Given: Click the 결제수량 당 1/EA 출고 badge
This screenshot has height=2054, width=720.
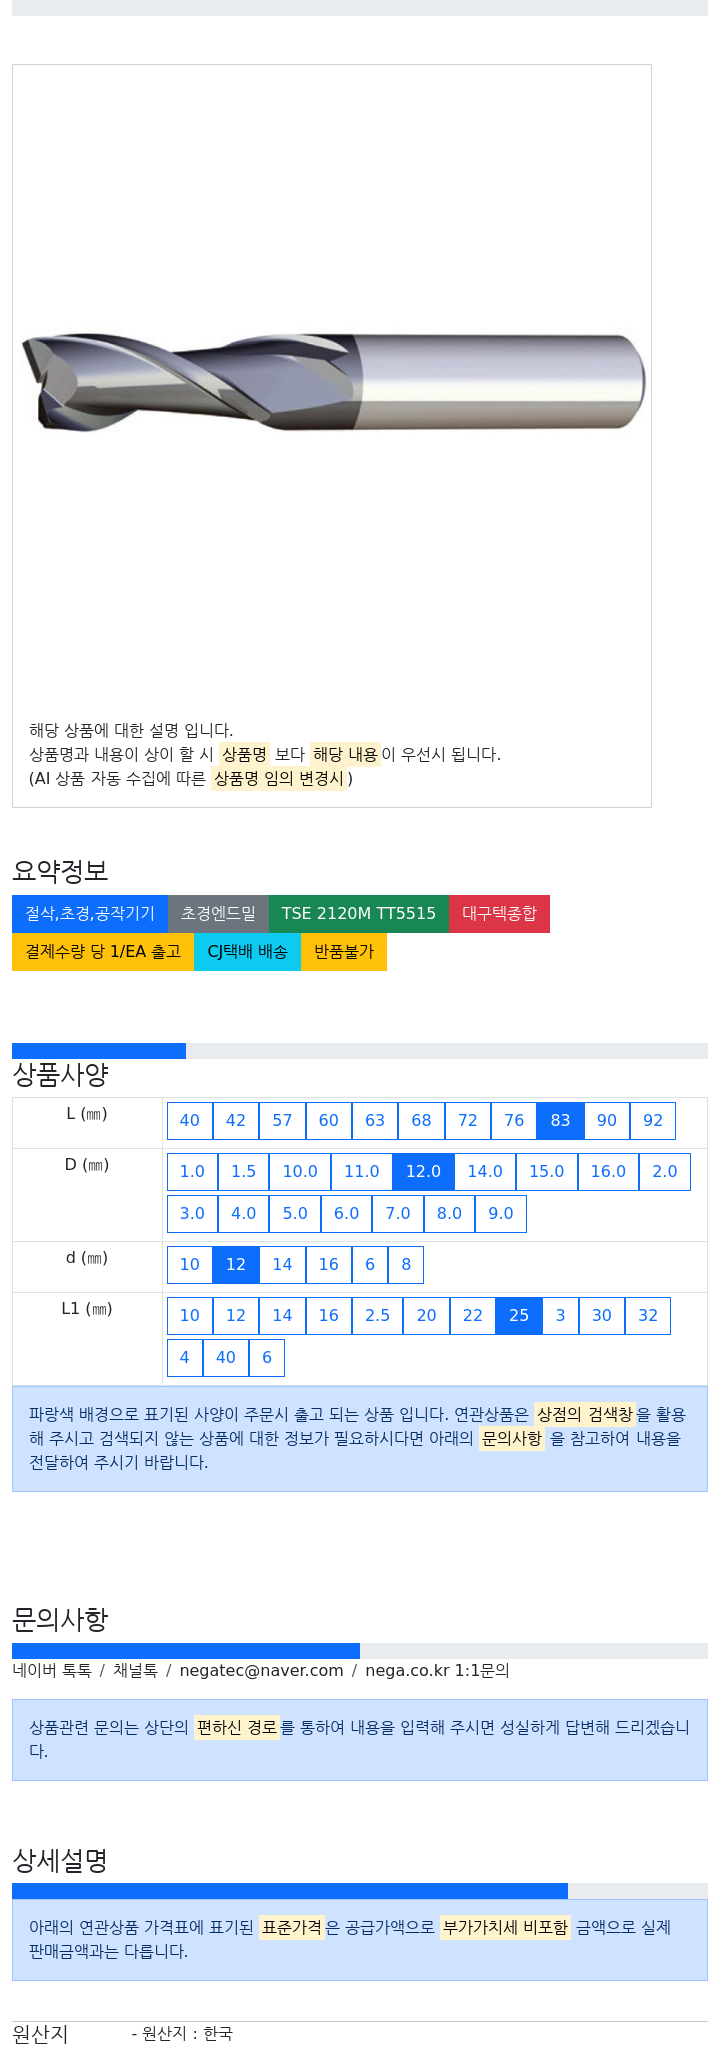Looking at the screenshot, I should (103, 951).
